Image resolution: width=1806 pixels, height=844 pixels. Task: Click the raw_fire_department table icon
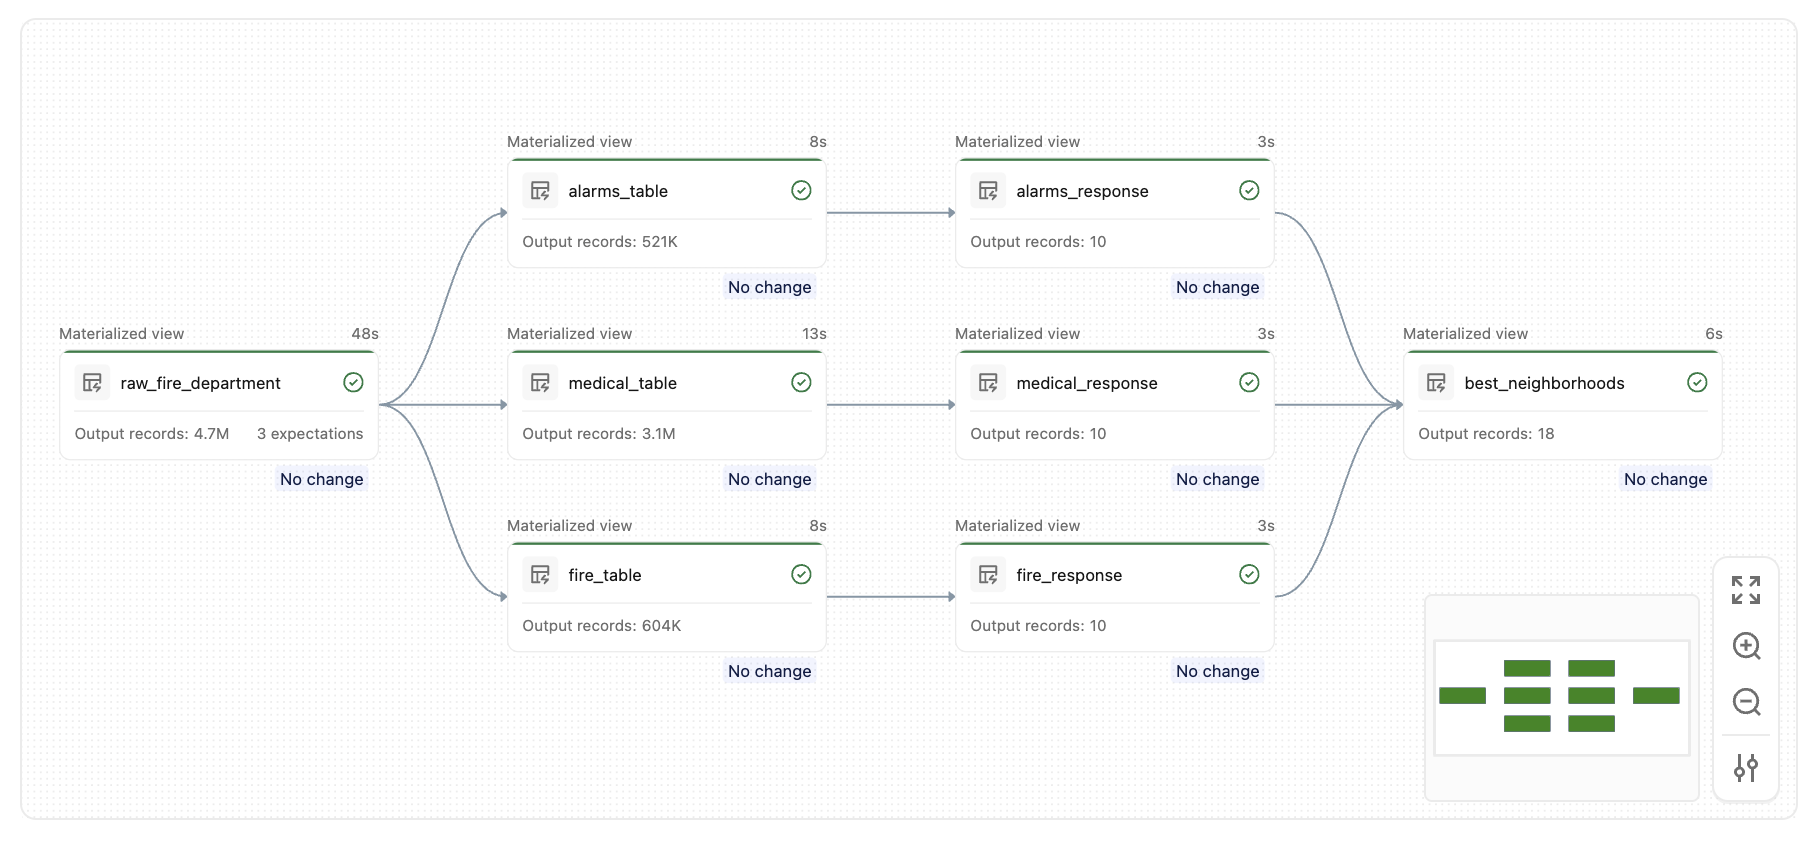[x=92, y=383]
